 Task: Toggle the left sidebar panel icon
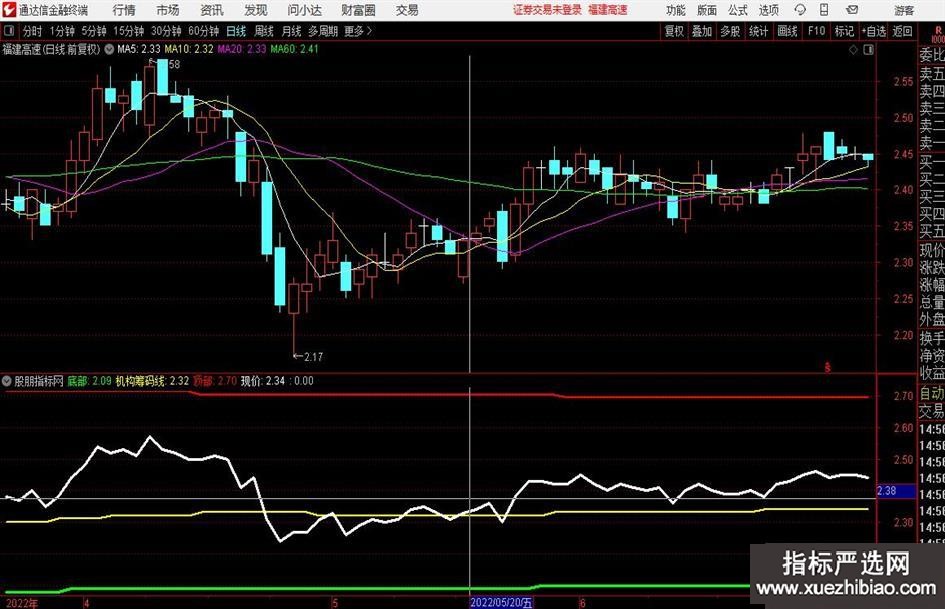point(8,31)
